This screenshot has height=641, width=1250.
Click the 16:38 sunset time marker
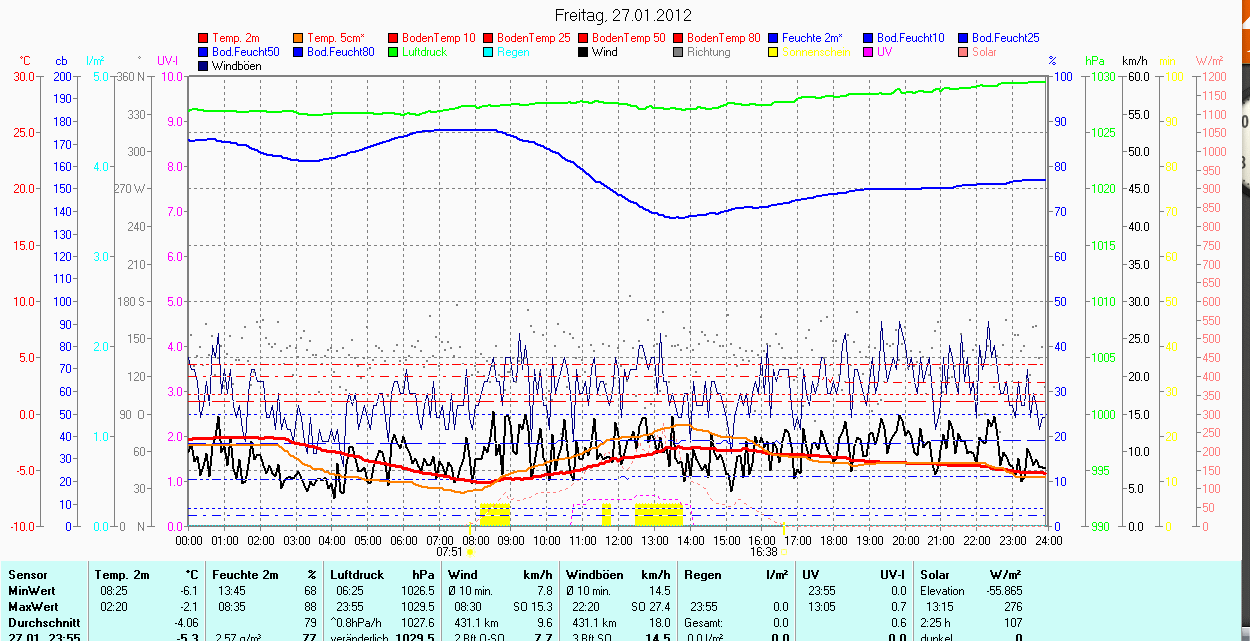(762, 551)
